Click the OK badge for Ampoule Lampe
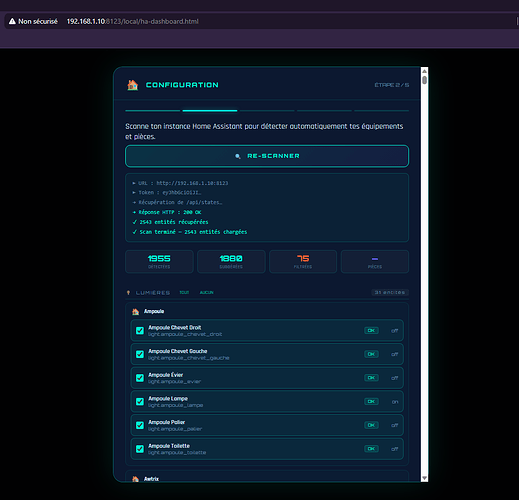519x500 pixels. coord(371,401)
